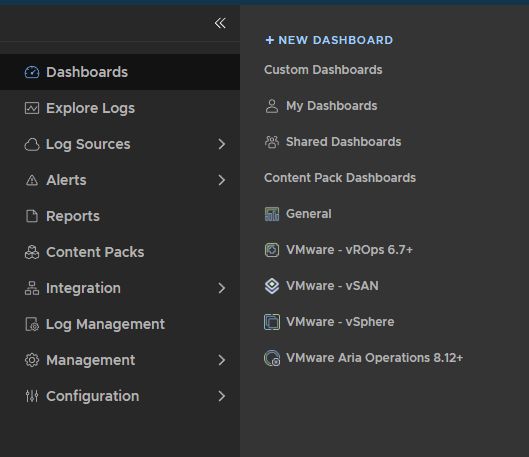Click the Explore Logs chart icon
529x457 pixels.
click(x=32, y=108)
